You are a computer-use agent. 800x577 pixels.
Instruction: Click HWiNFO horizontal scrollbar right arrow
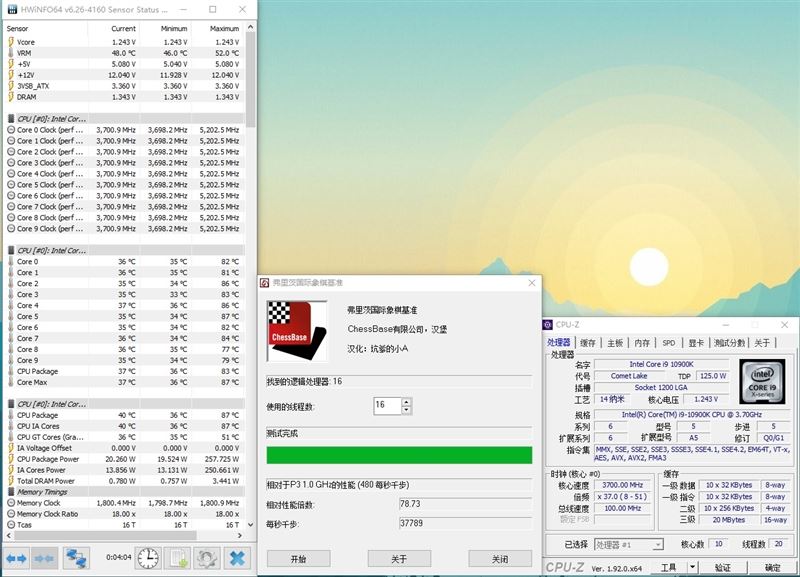point(240,536)
